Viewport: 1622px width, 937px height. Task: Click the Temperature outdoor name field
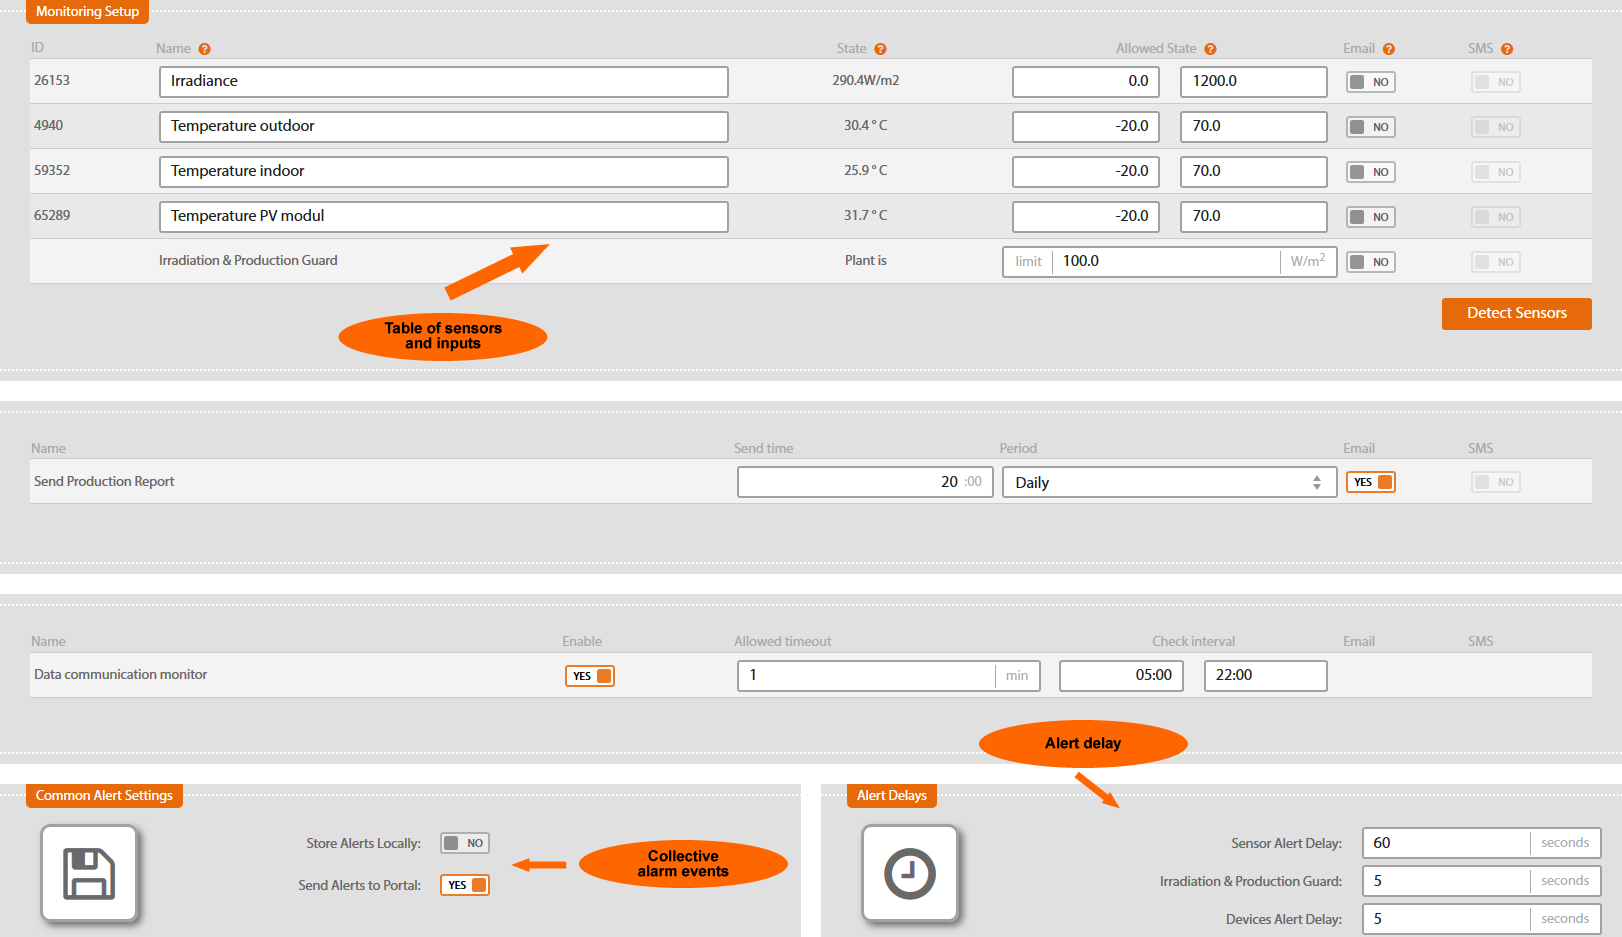tap(443, 127)
